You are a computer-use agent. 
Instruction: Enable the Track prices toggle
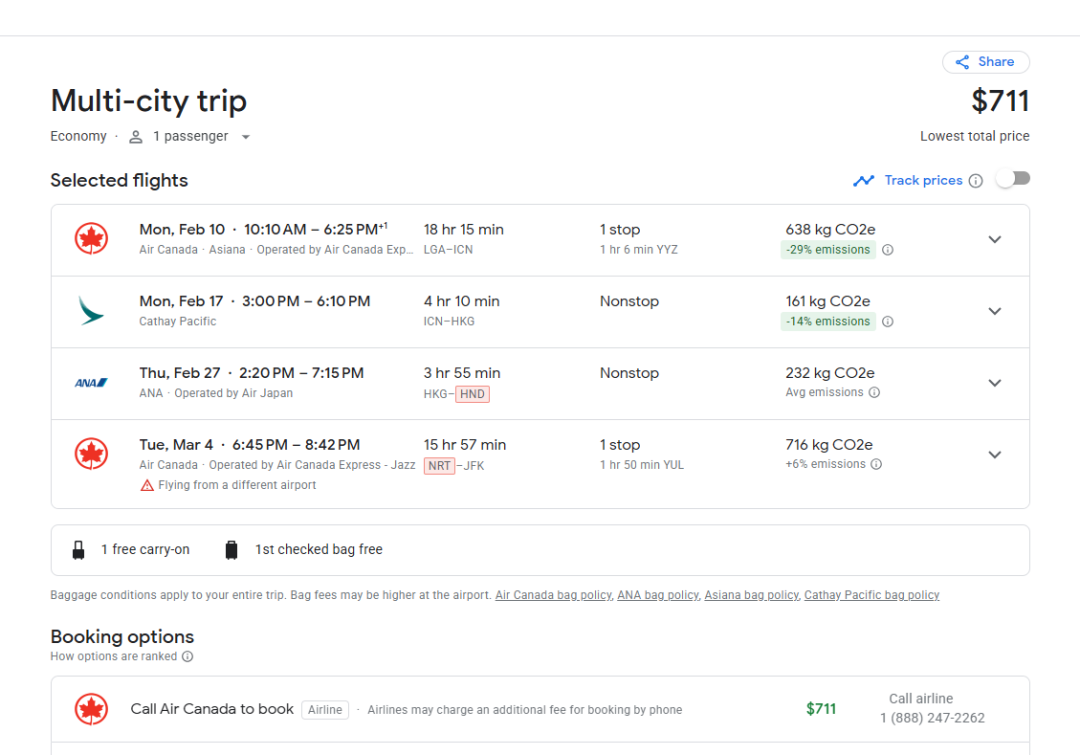(x=1013, y=179)
